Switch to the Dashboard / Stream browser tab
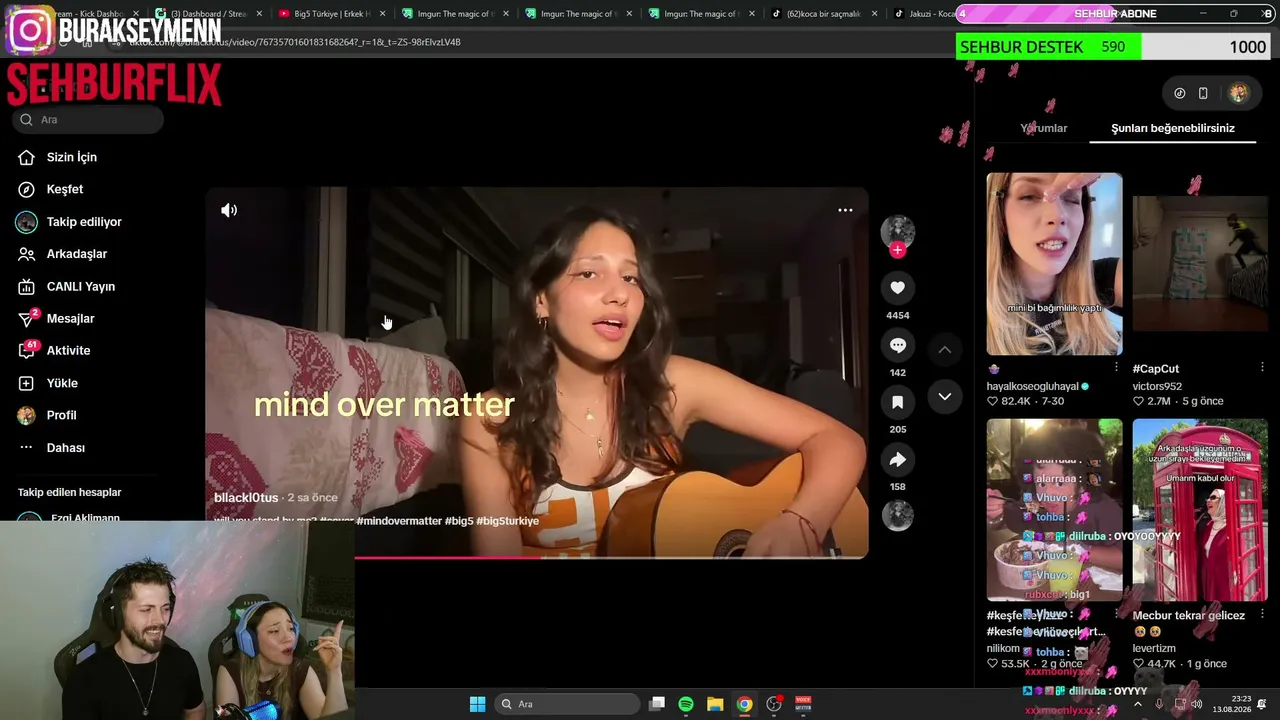 tap(208, 14)
